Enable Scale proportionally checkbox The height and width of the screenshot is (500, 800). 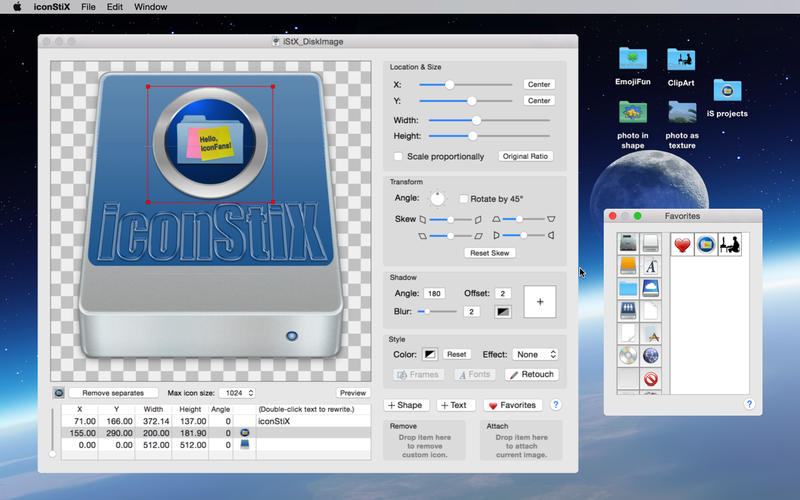point(399,157)
